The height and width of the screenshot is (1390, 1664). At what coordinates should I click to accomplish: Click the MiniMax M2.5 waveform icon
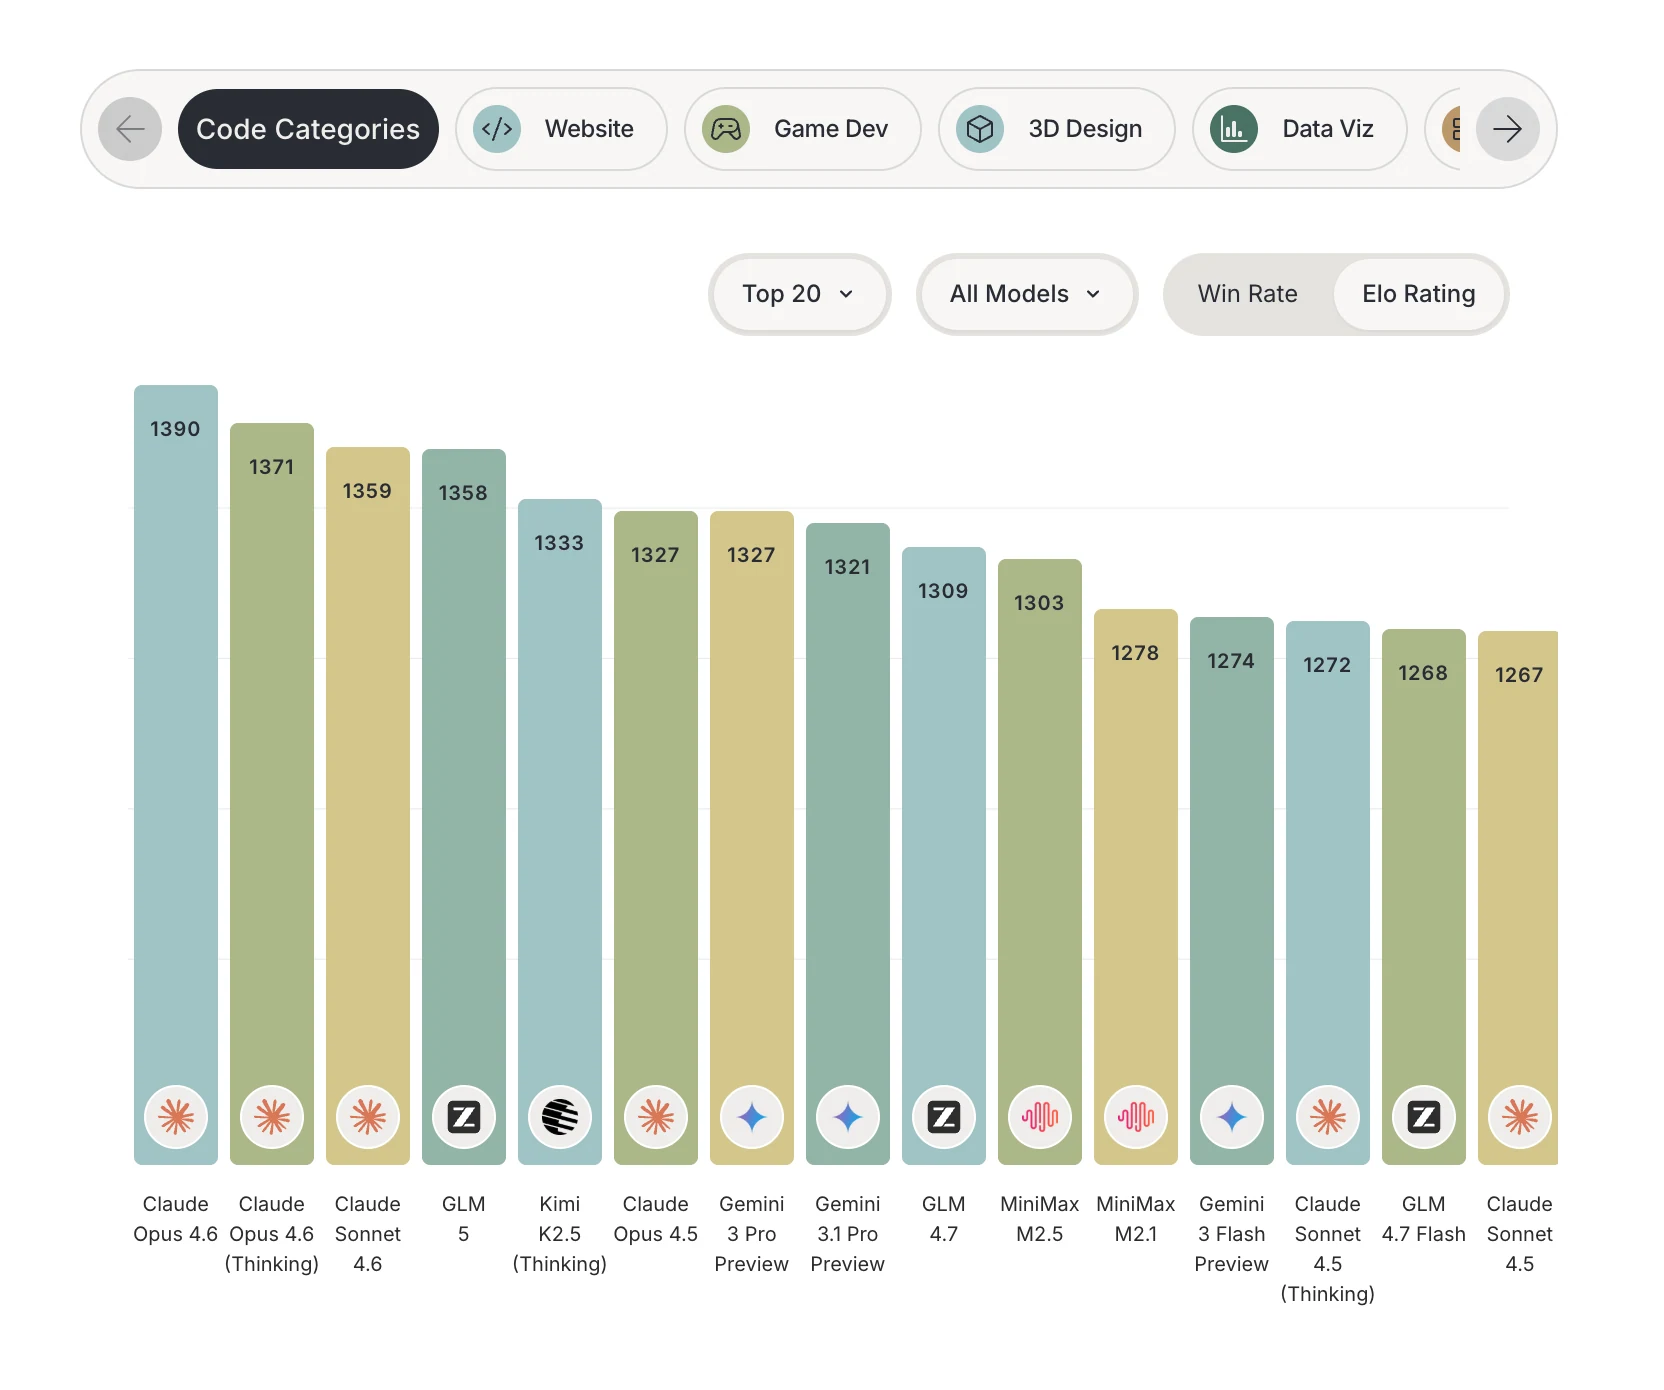(x=1040, y=1117)
